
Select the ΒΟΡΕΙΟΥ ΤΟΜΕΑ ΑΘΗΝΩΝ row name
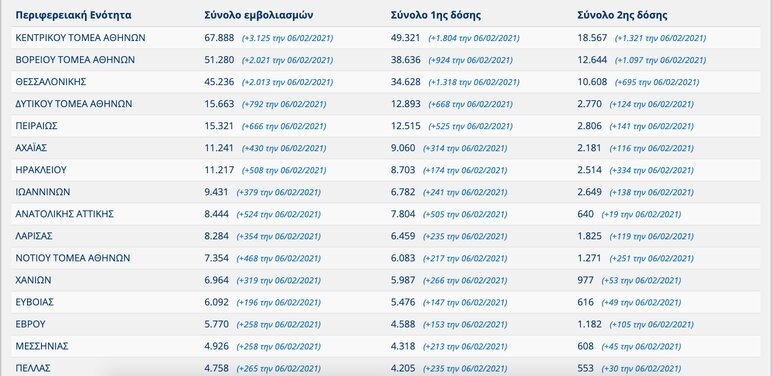click(75, 60)
